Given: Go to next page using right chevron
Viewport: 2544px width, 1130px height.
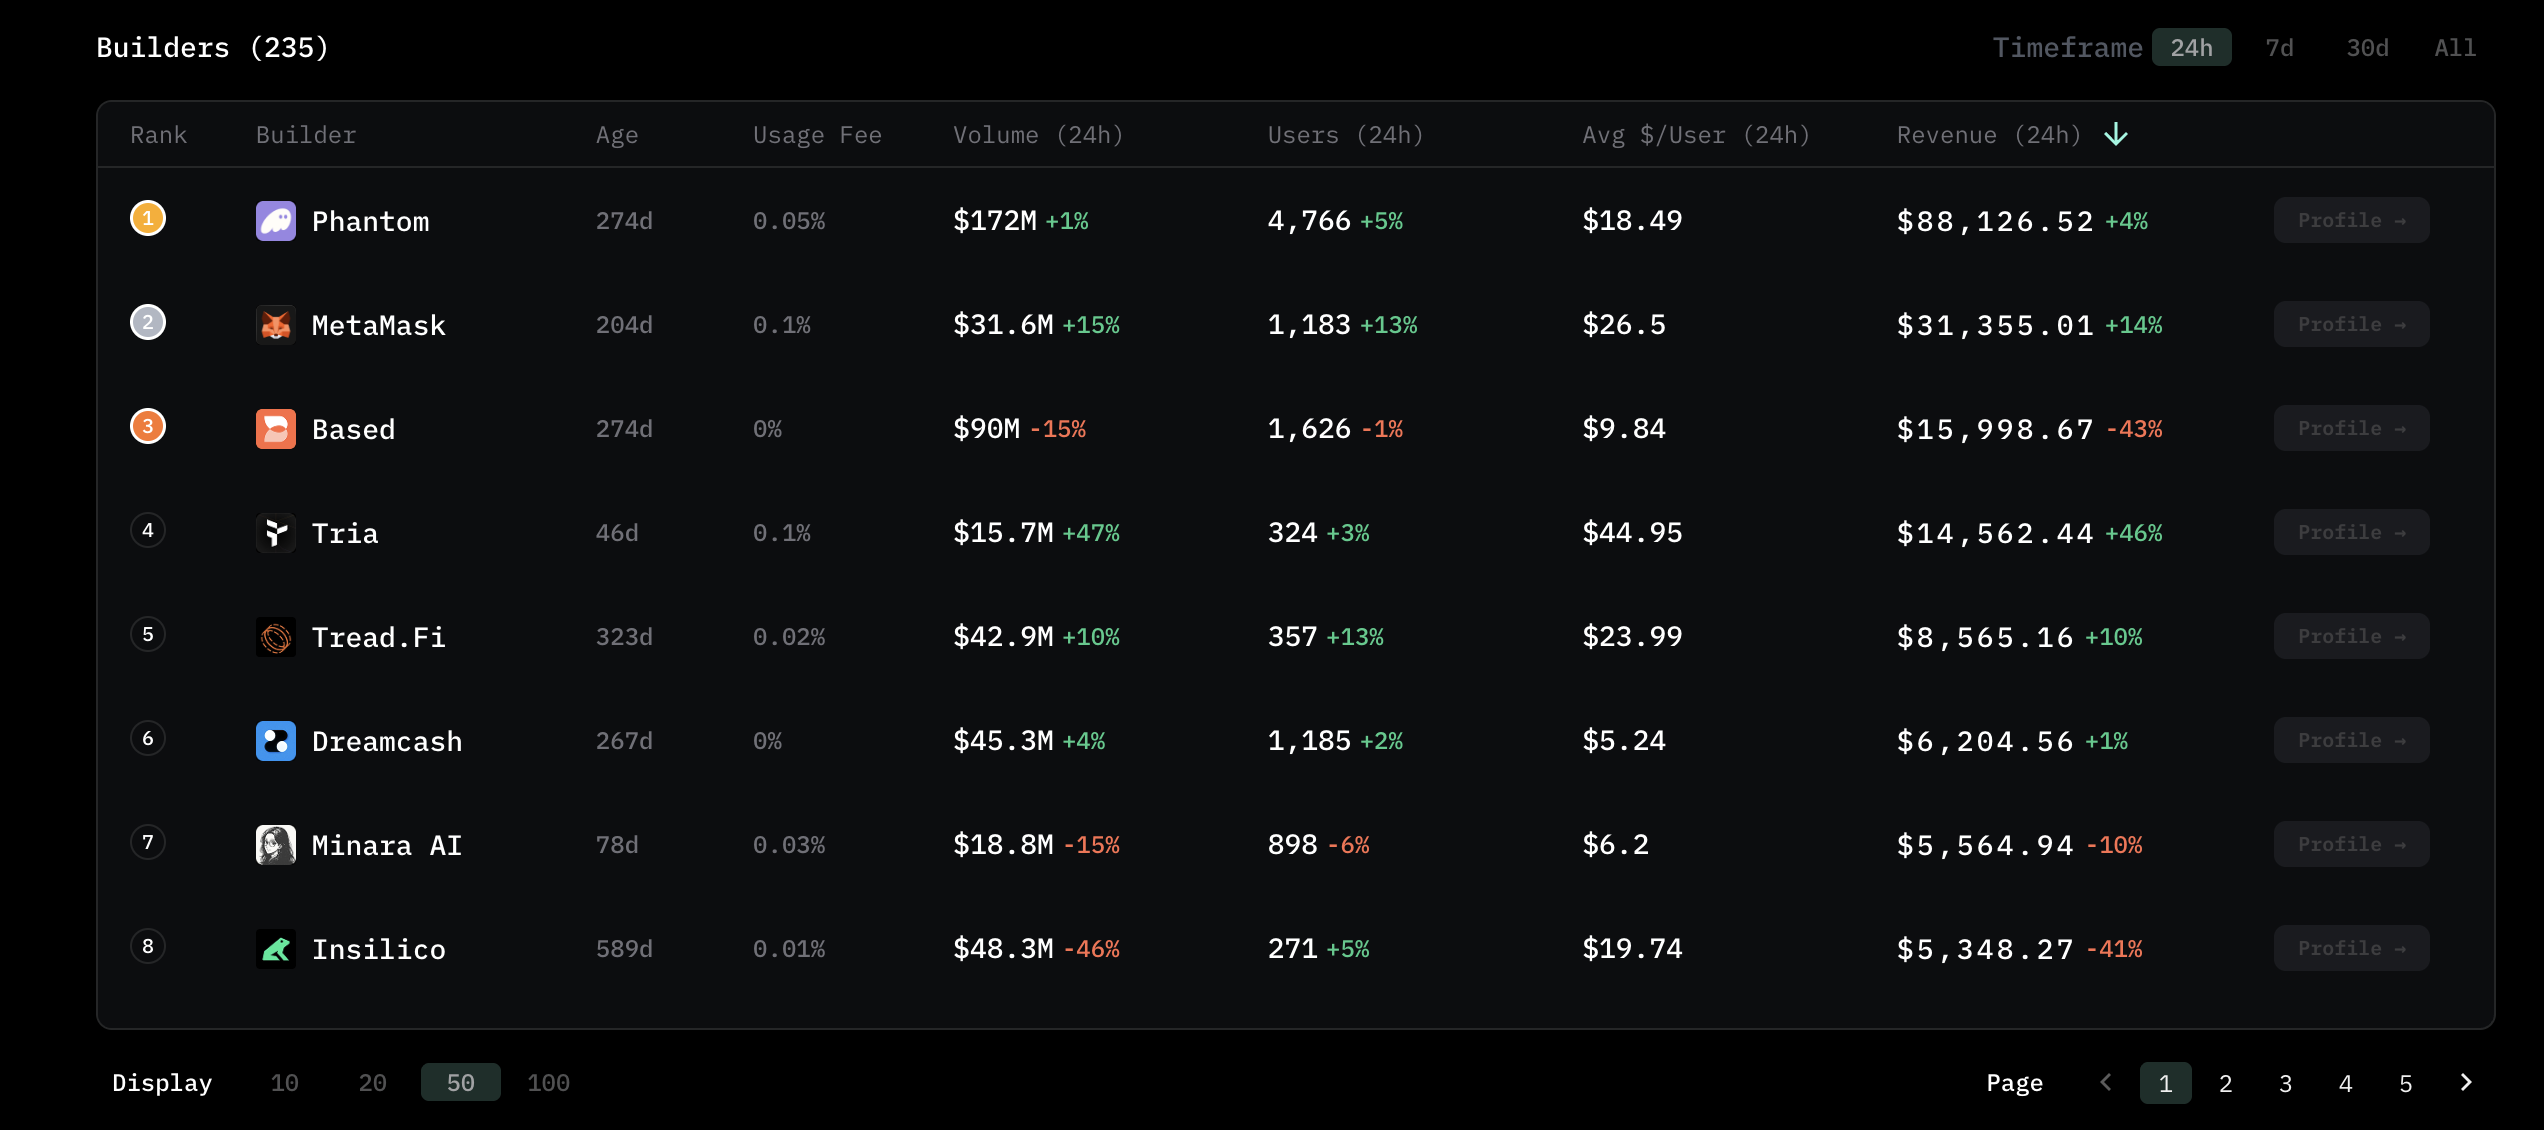Looking at the screenshot, I should pyautogui.click(x=2466, y=1083).
